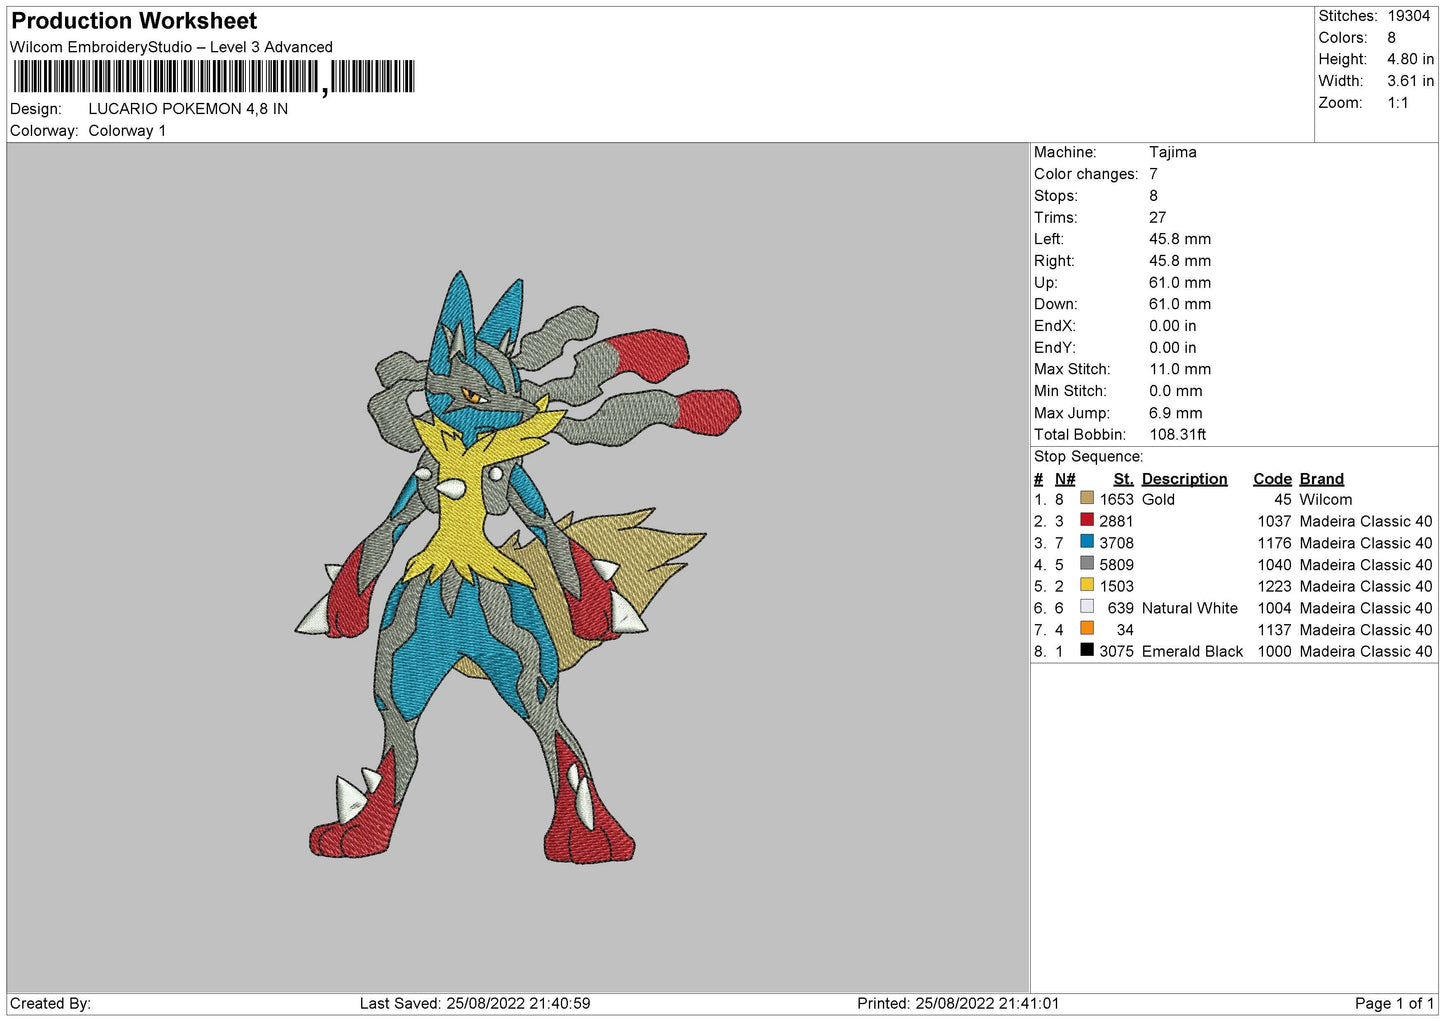Image resolution: width=1445 pixels, height=1021 pixels.
Task: Click code 1037 in the stop sequence
Action: click(1274, 522)
